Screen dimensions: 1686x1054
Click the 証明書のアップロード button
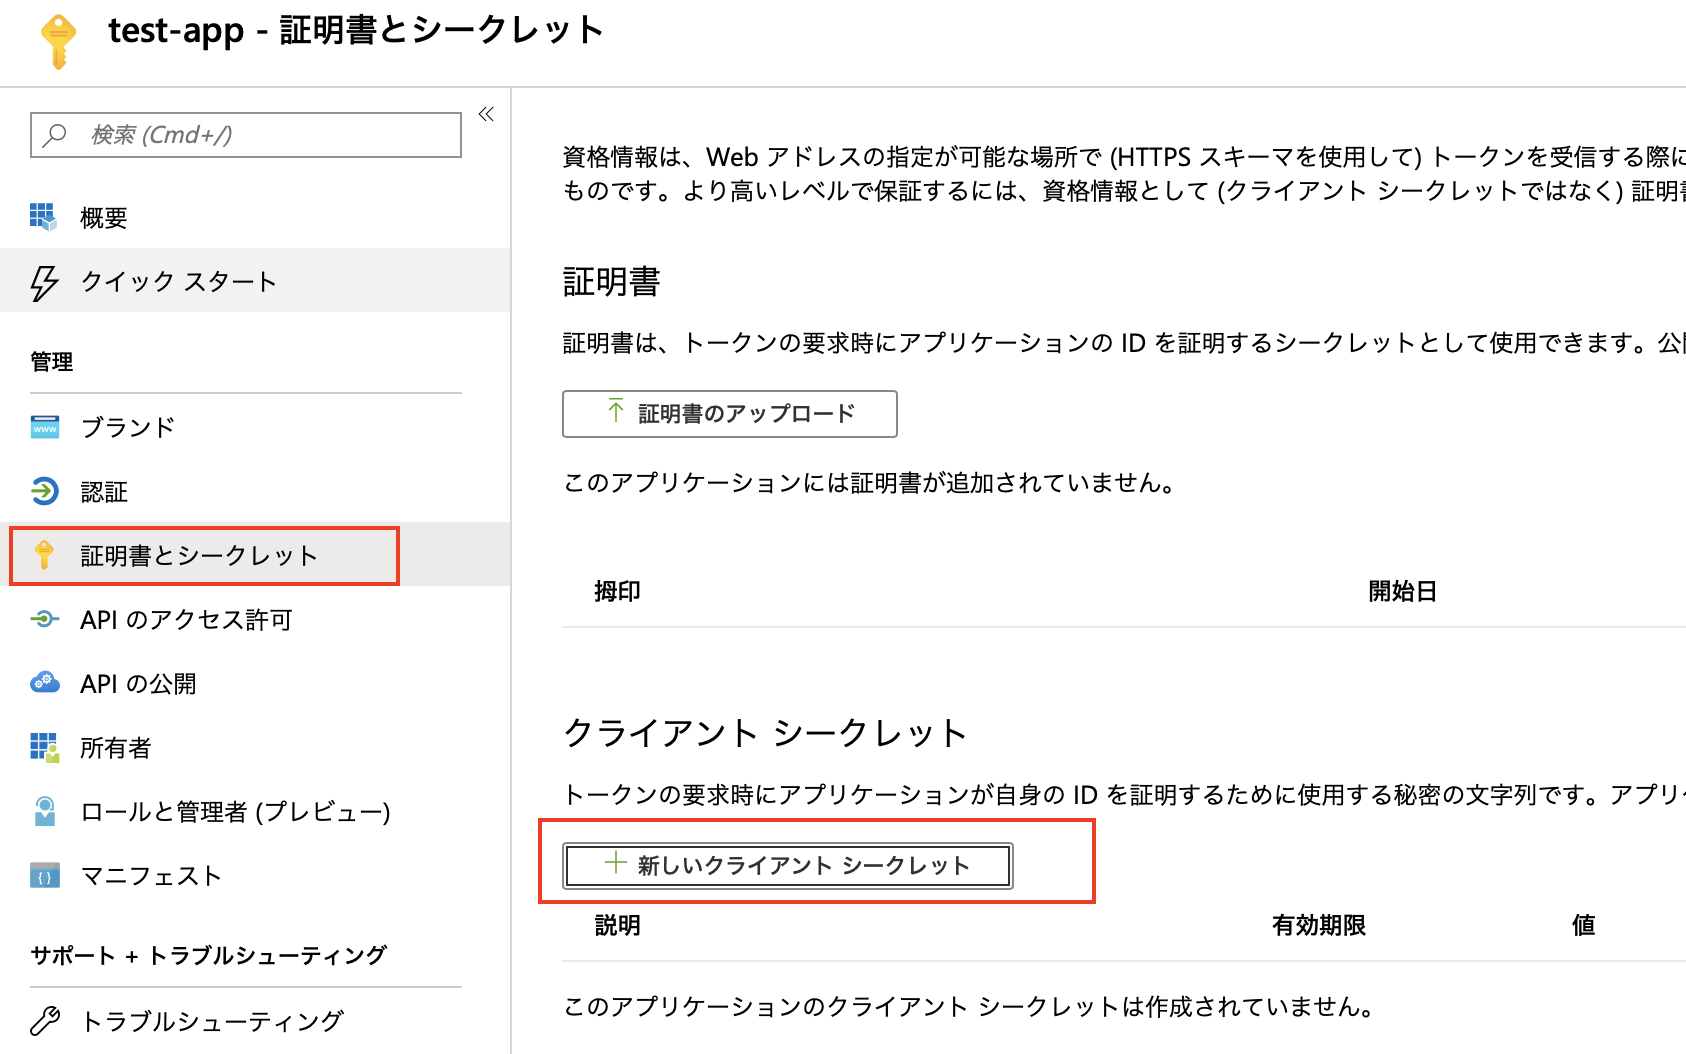[729, 413]
